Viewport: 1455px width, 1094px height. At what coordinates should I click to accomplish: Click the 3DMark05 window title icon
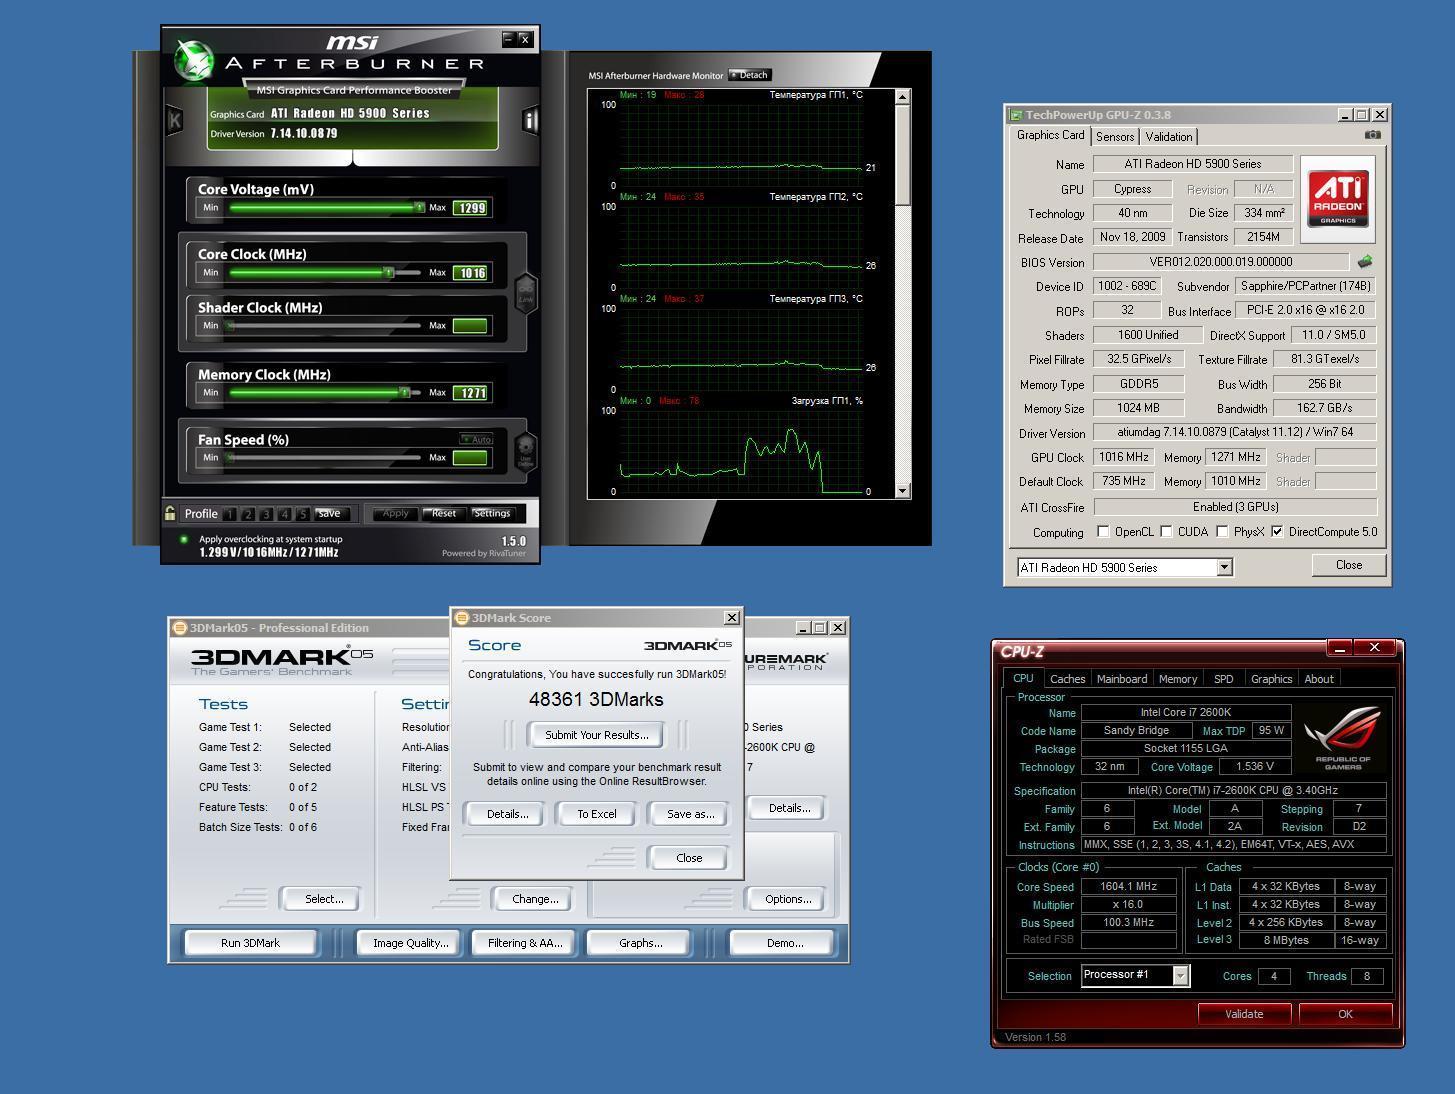(x=179, y=628)
